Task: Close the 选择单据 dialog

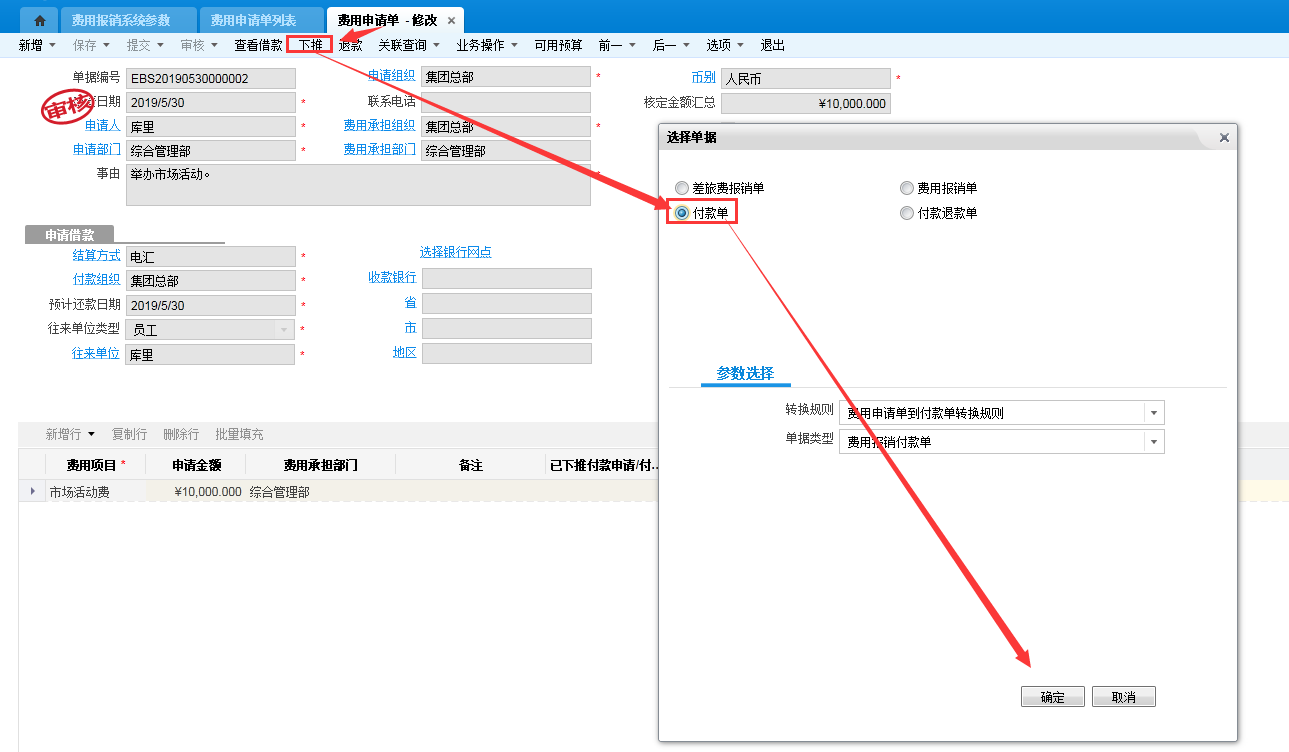Action: click(x=1224, y=138)
